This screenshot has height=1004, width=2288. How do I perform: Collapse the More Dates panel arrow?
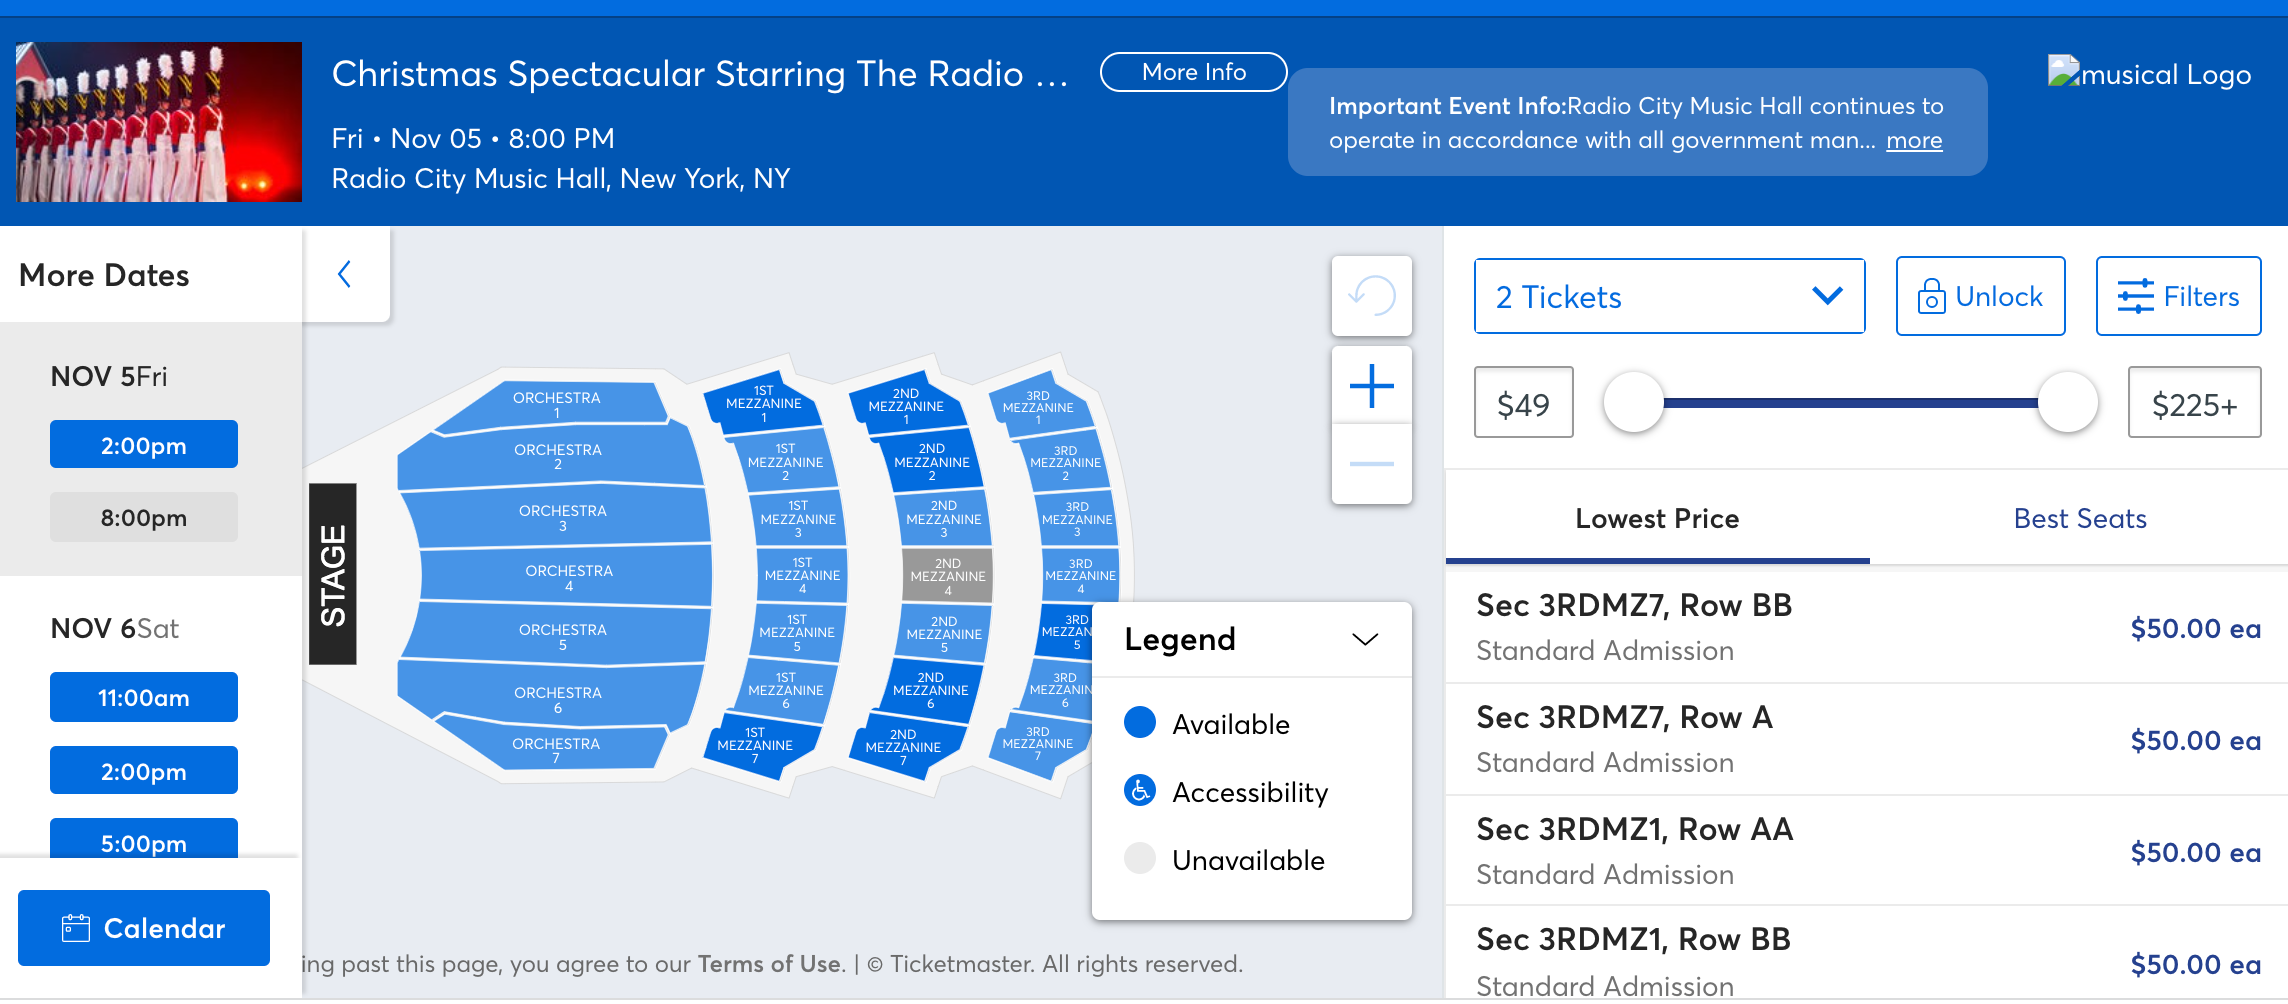(x=345, y=274)
